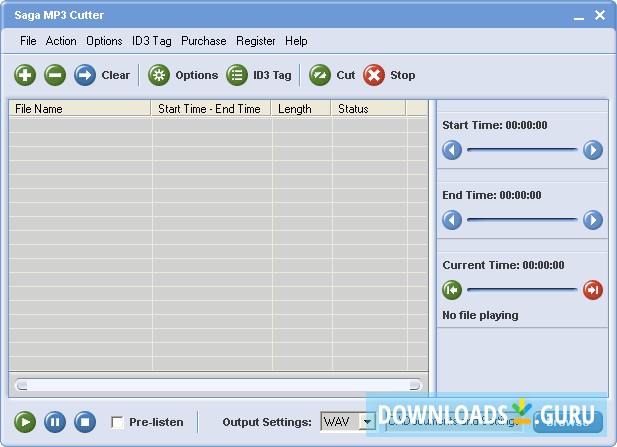Open the Action menu

(61, 41)
